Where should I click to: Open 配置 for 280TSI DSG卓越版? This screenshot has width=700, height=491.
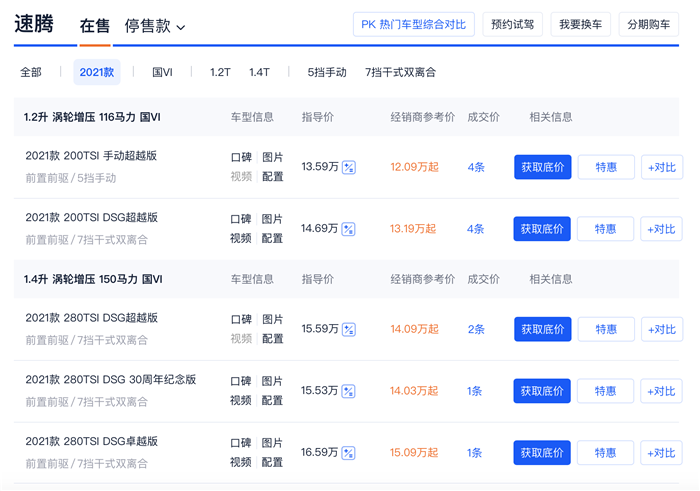(272, 462)
